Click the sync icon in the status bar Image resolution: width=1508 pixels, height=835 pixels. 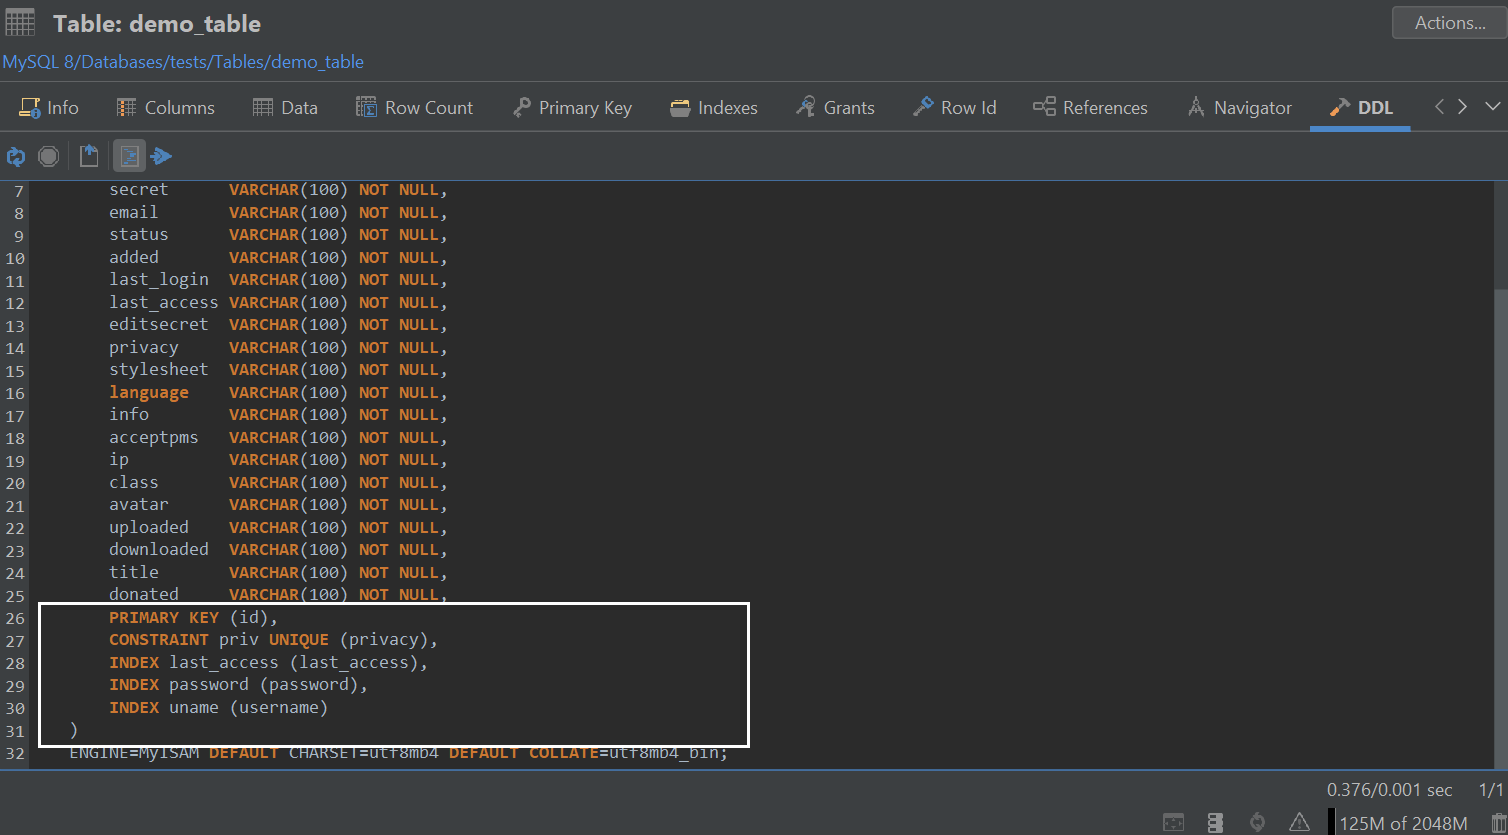[1259, 820]
